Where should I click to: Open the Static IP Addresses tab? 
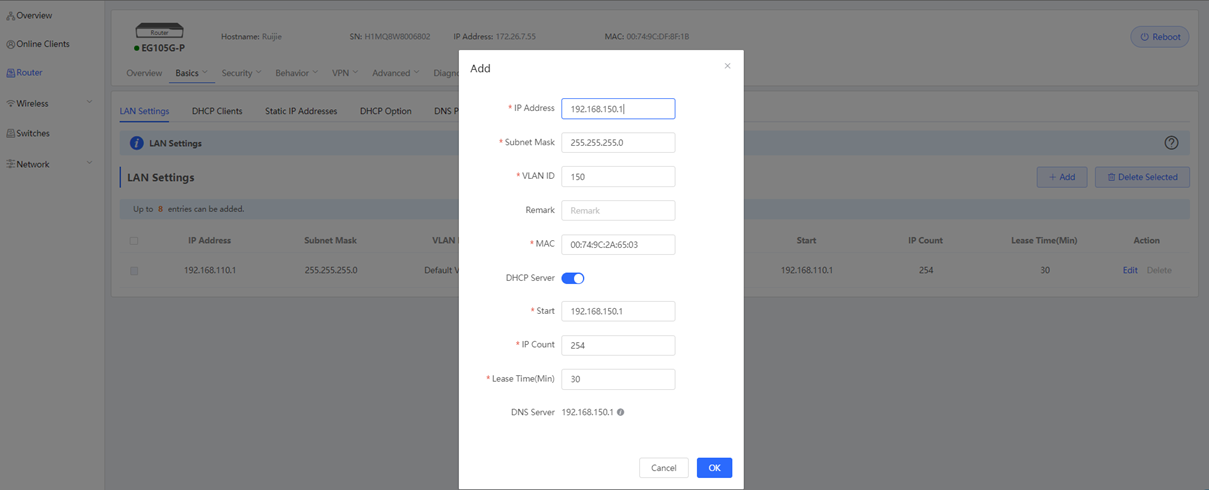click(x=301, y=111)
